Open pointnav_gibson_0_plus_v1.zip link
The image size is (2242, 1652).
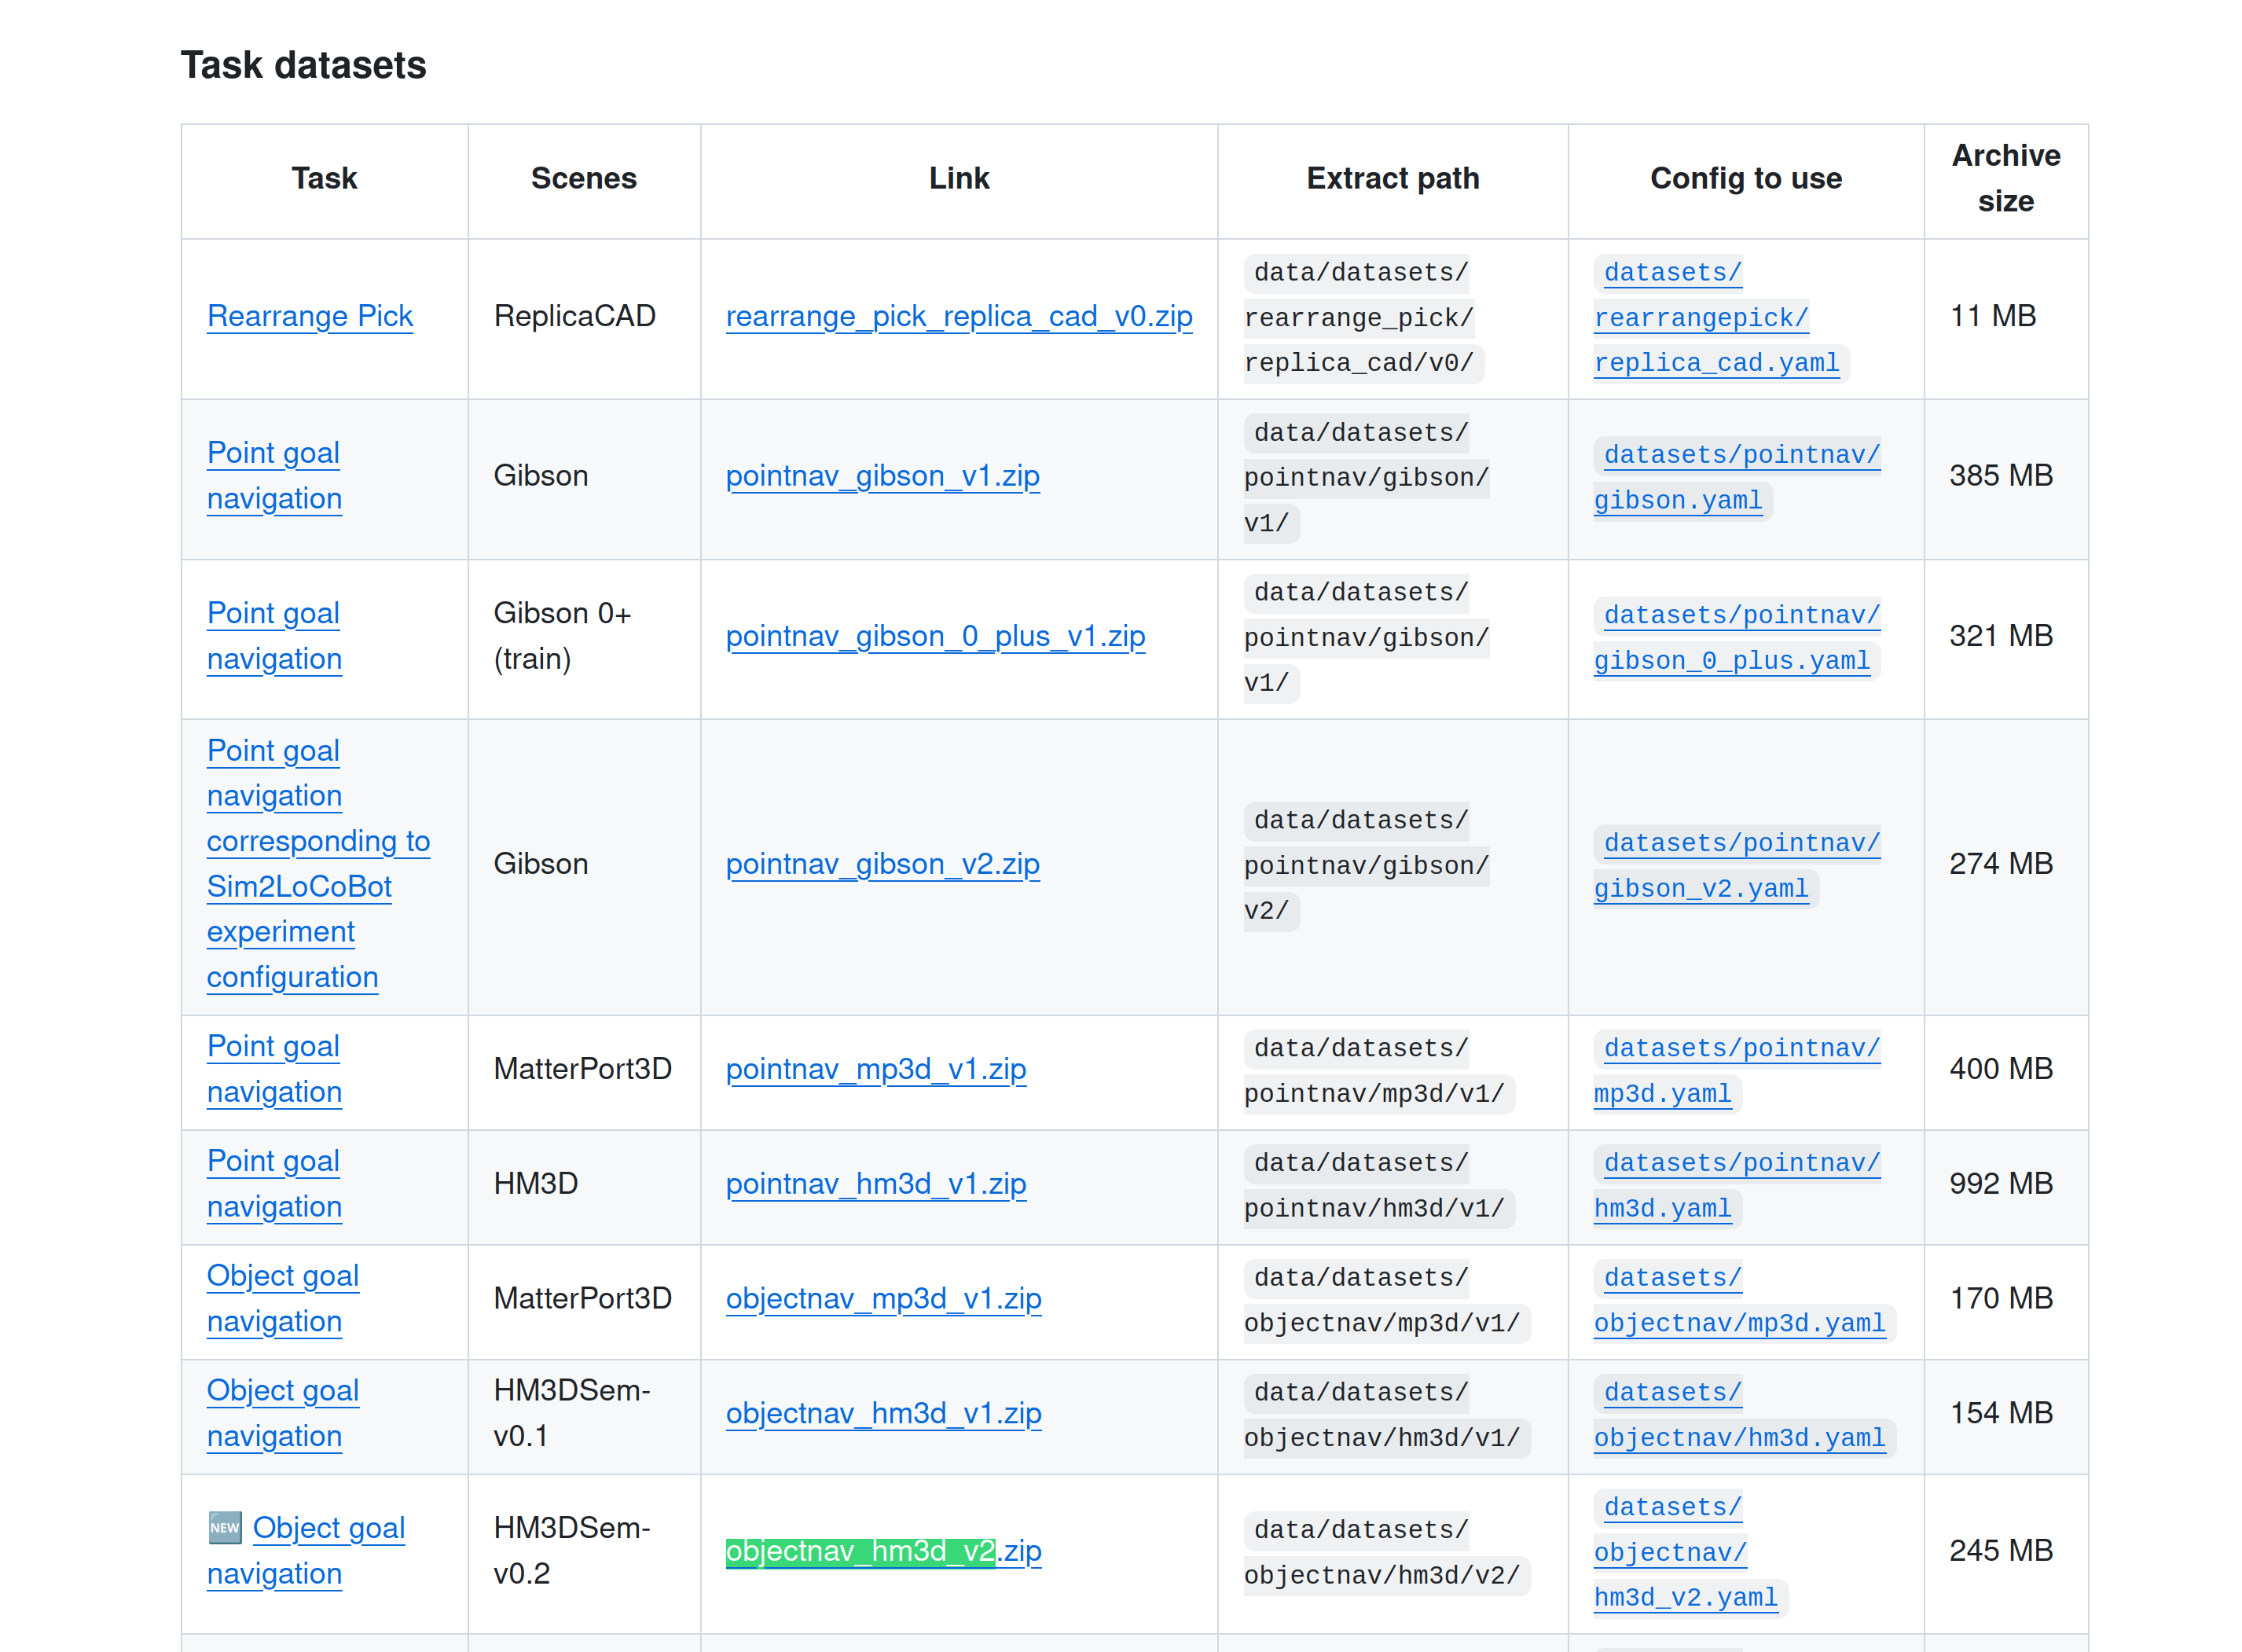[x=934, y=636]
